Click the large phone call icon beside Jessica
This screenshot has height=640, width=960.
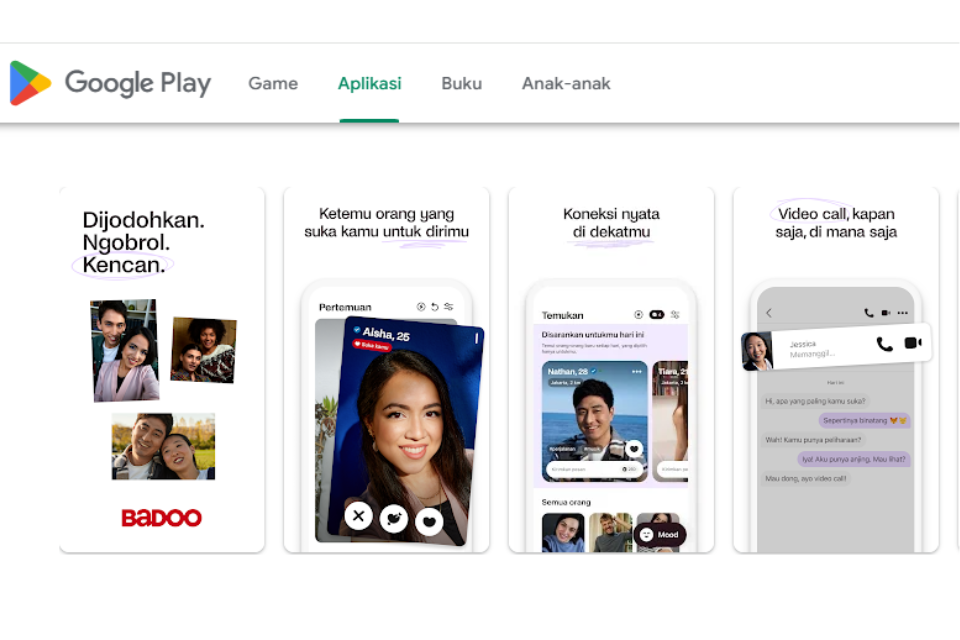coord(884,344)
